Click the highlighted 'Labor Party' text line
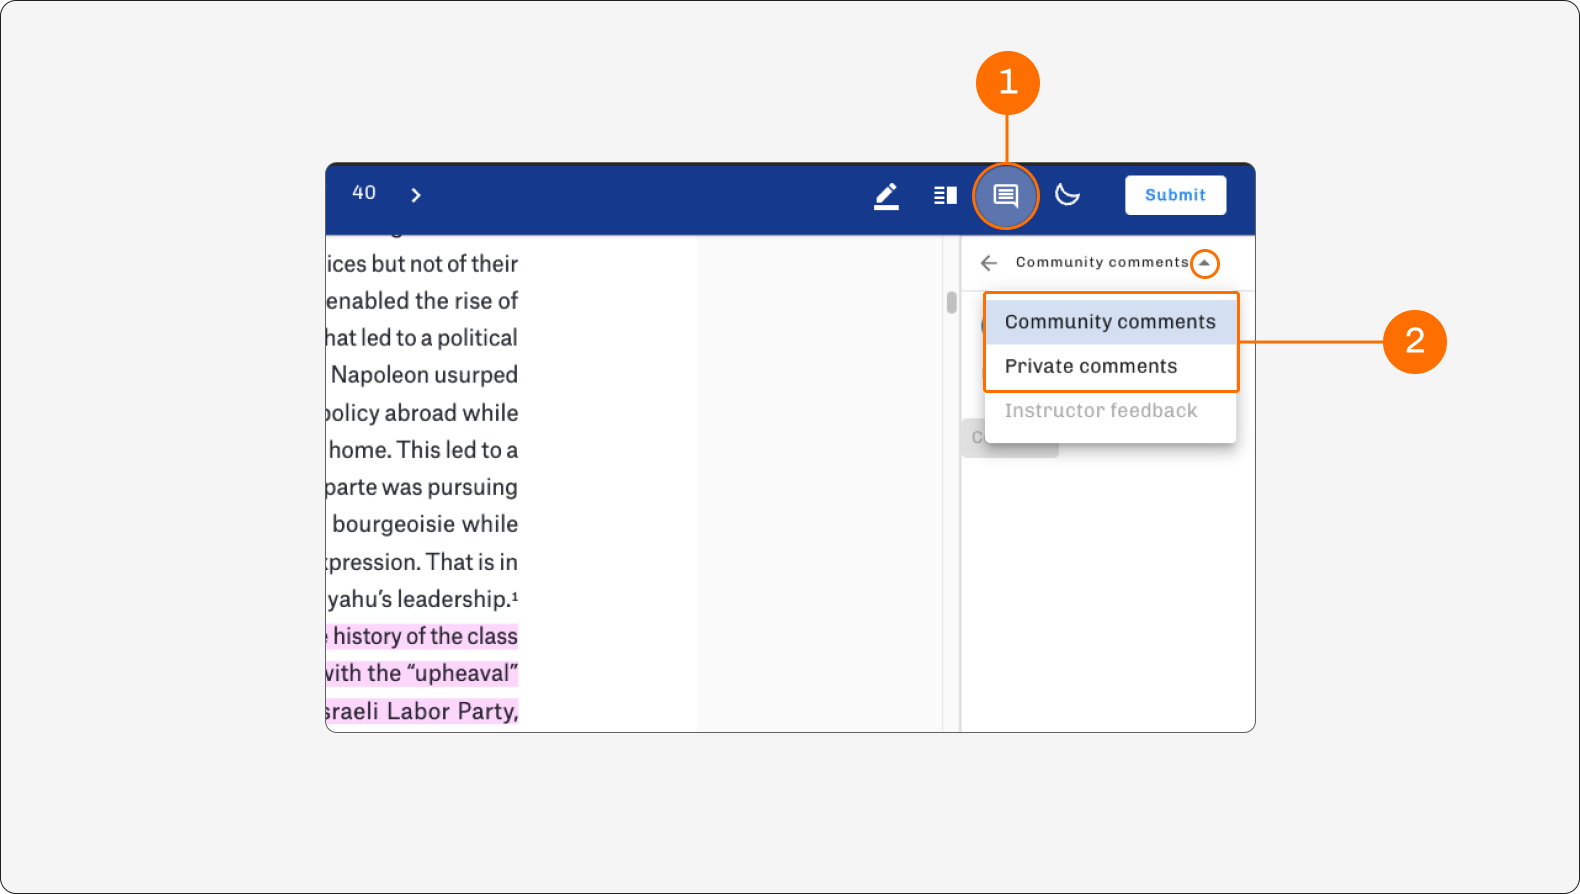1580x894 pixels. point(422,711)
